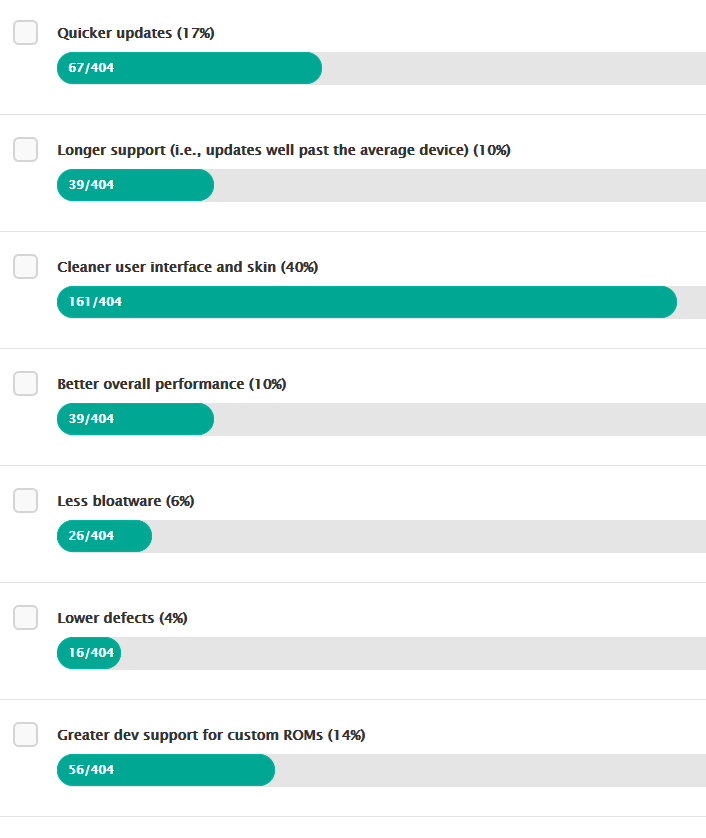Viewport: 706px width, 838px height.
Task: Click the Better overall performance label
Action: tap(171, 384)
